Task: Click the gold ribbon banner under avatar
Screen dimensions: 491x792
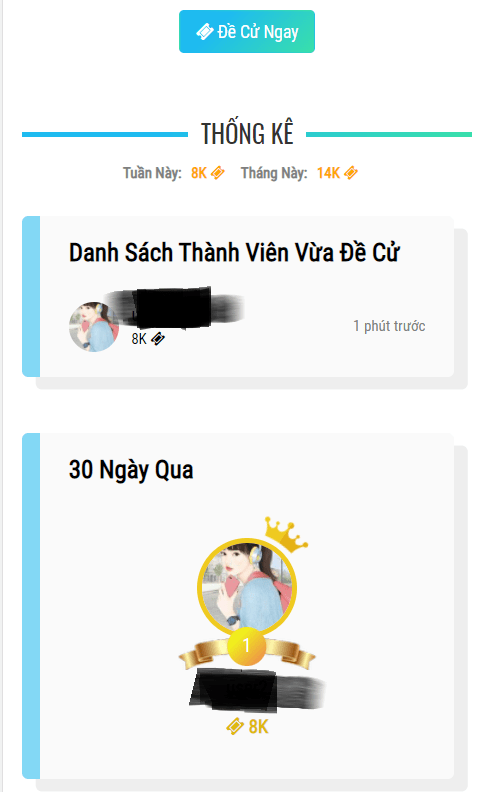Action: [x=247, y=652]
